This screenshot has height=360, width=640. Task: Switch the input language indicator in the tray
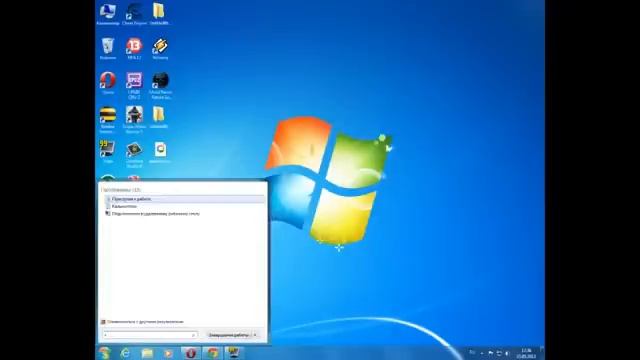click(x=472, y=353)
